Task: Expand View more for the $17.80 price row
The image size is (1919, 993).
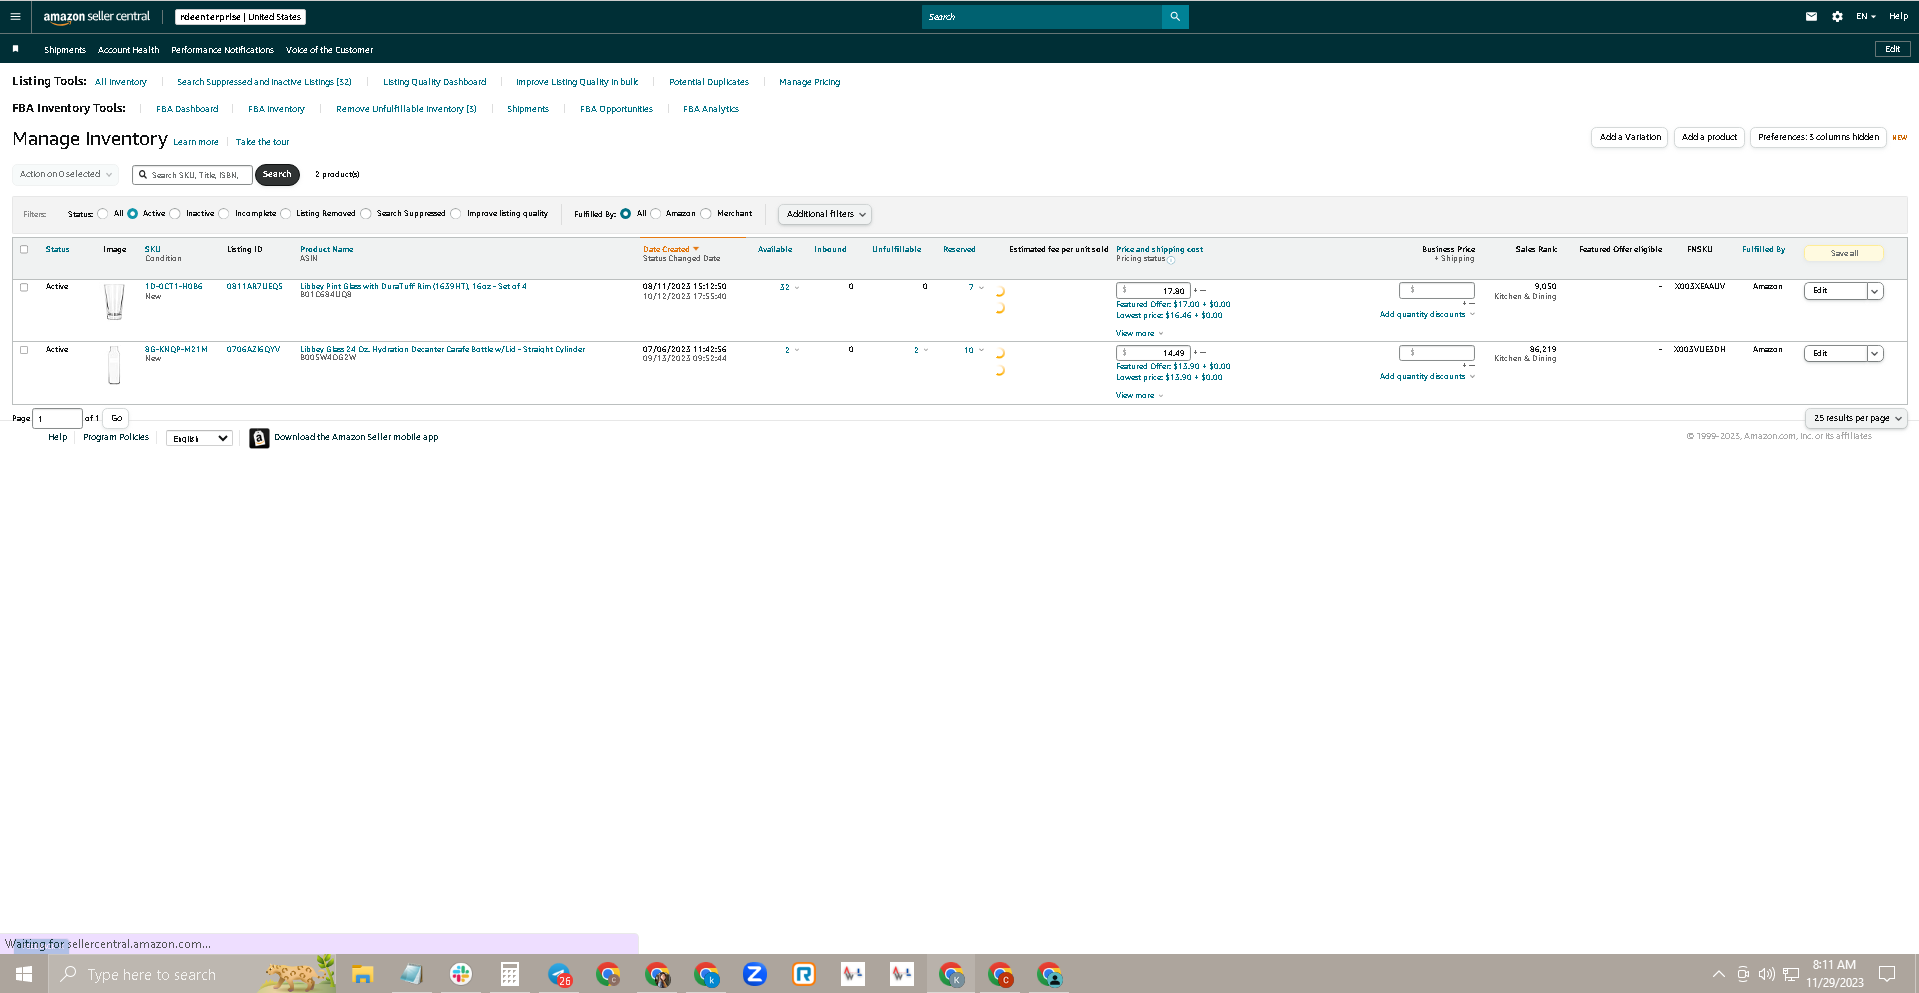Action: point(1139,333)
